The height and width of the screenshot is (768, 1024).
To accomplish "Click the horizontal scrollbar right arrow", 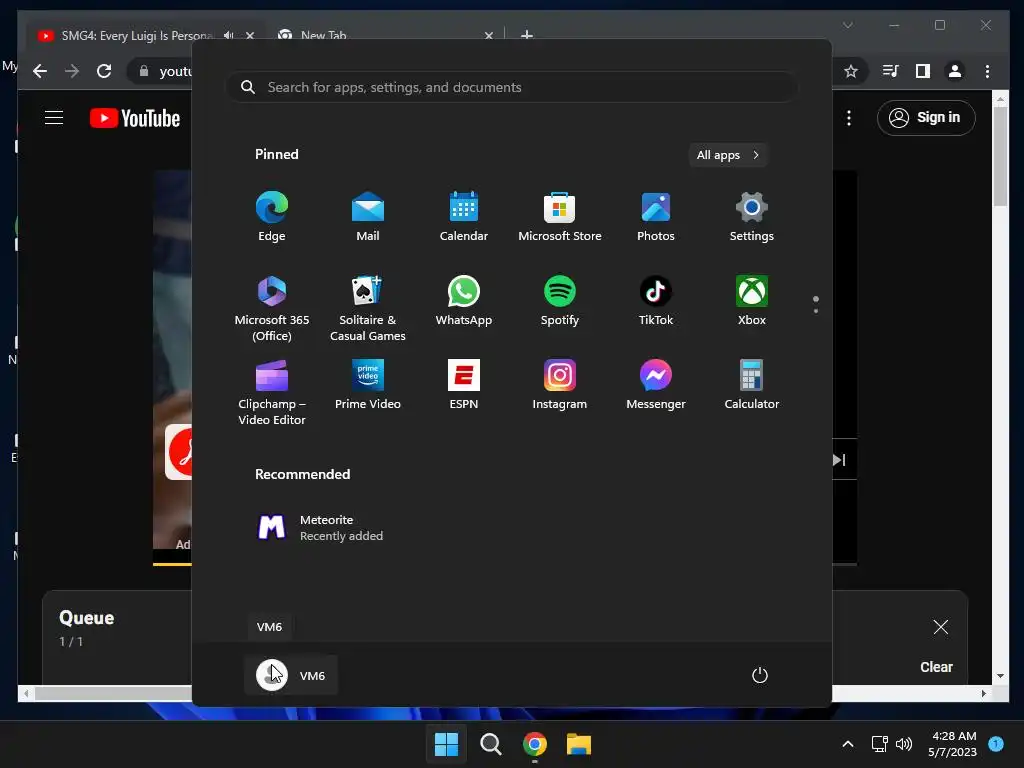I will (984, 694).
